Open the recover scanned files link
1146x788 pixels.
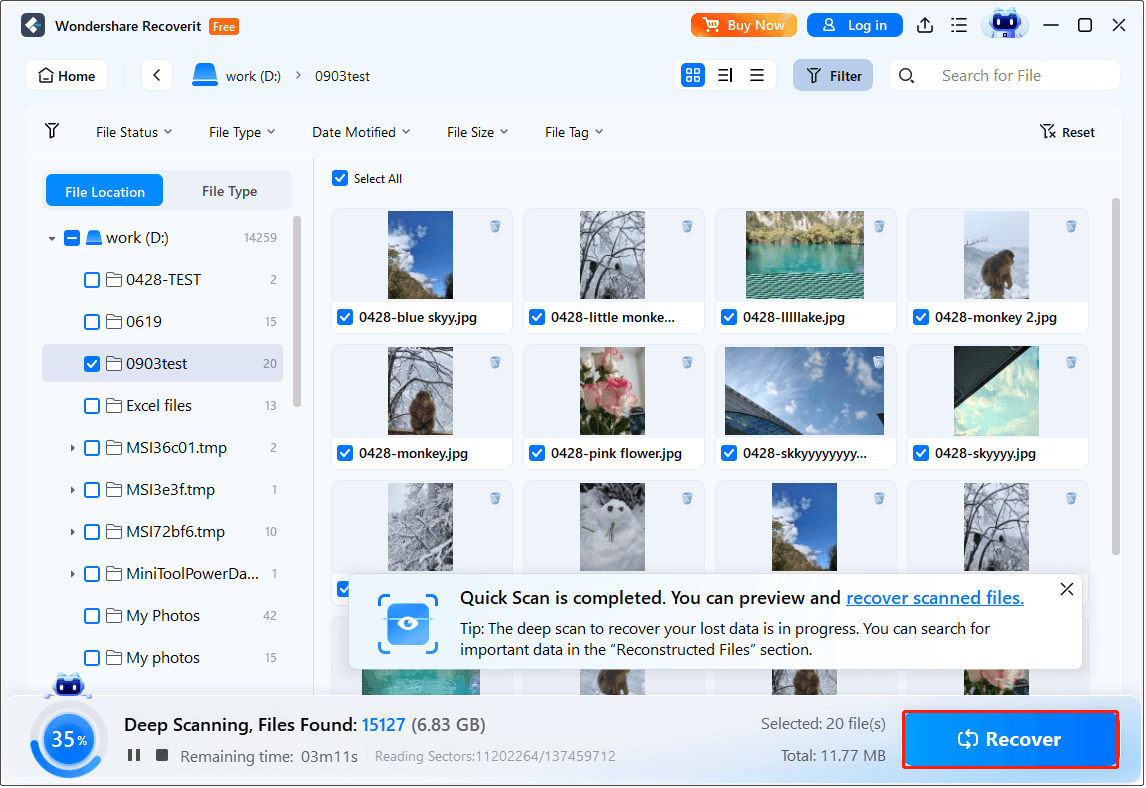[x=935, y=598]
